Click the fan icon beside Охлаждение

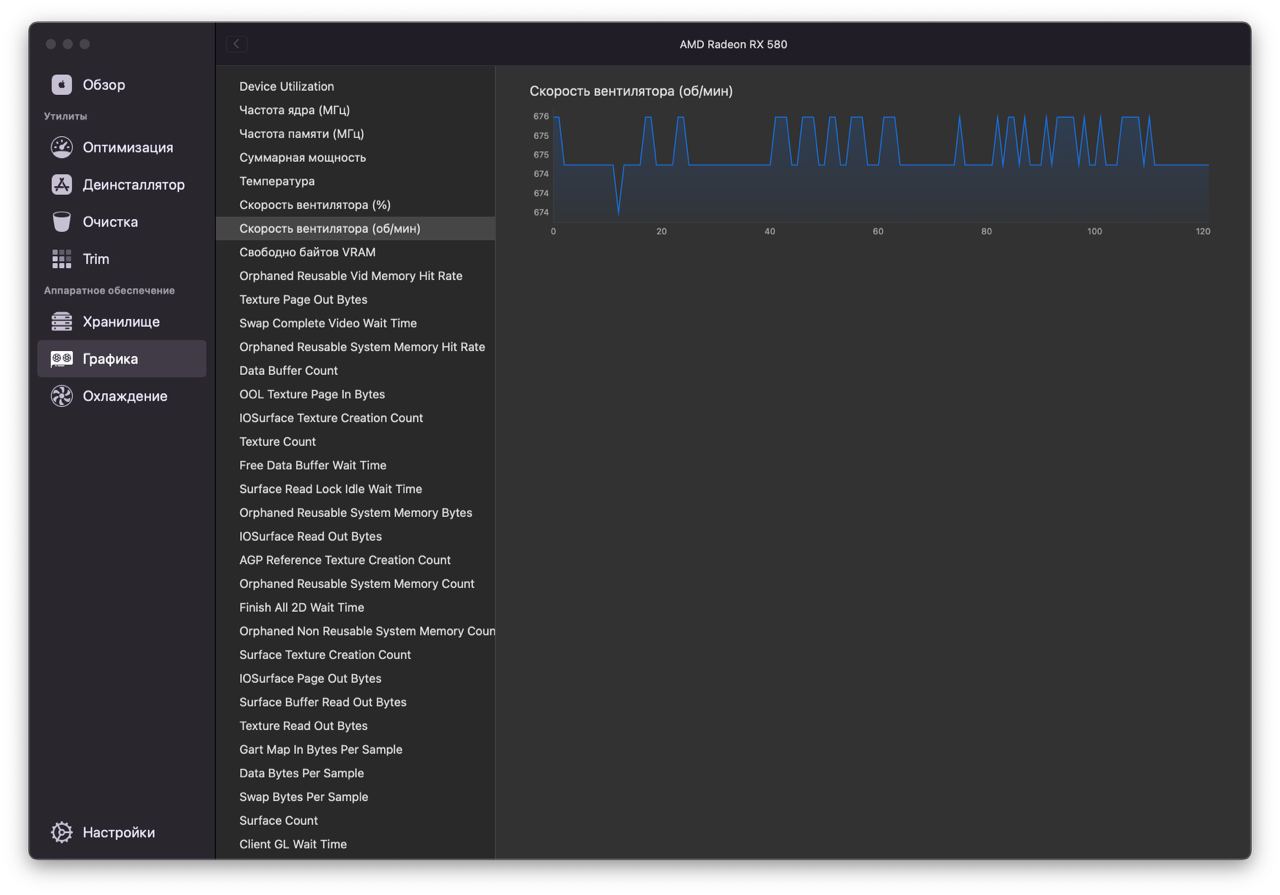point(62,396)
